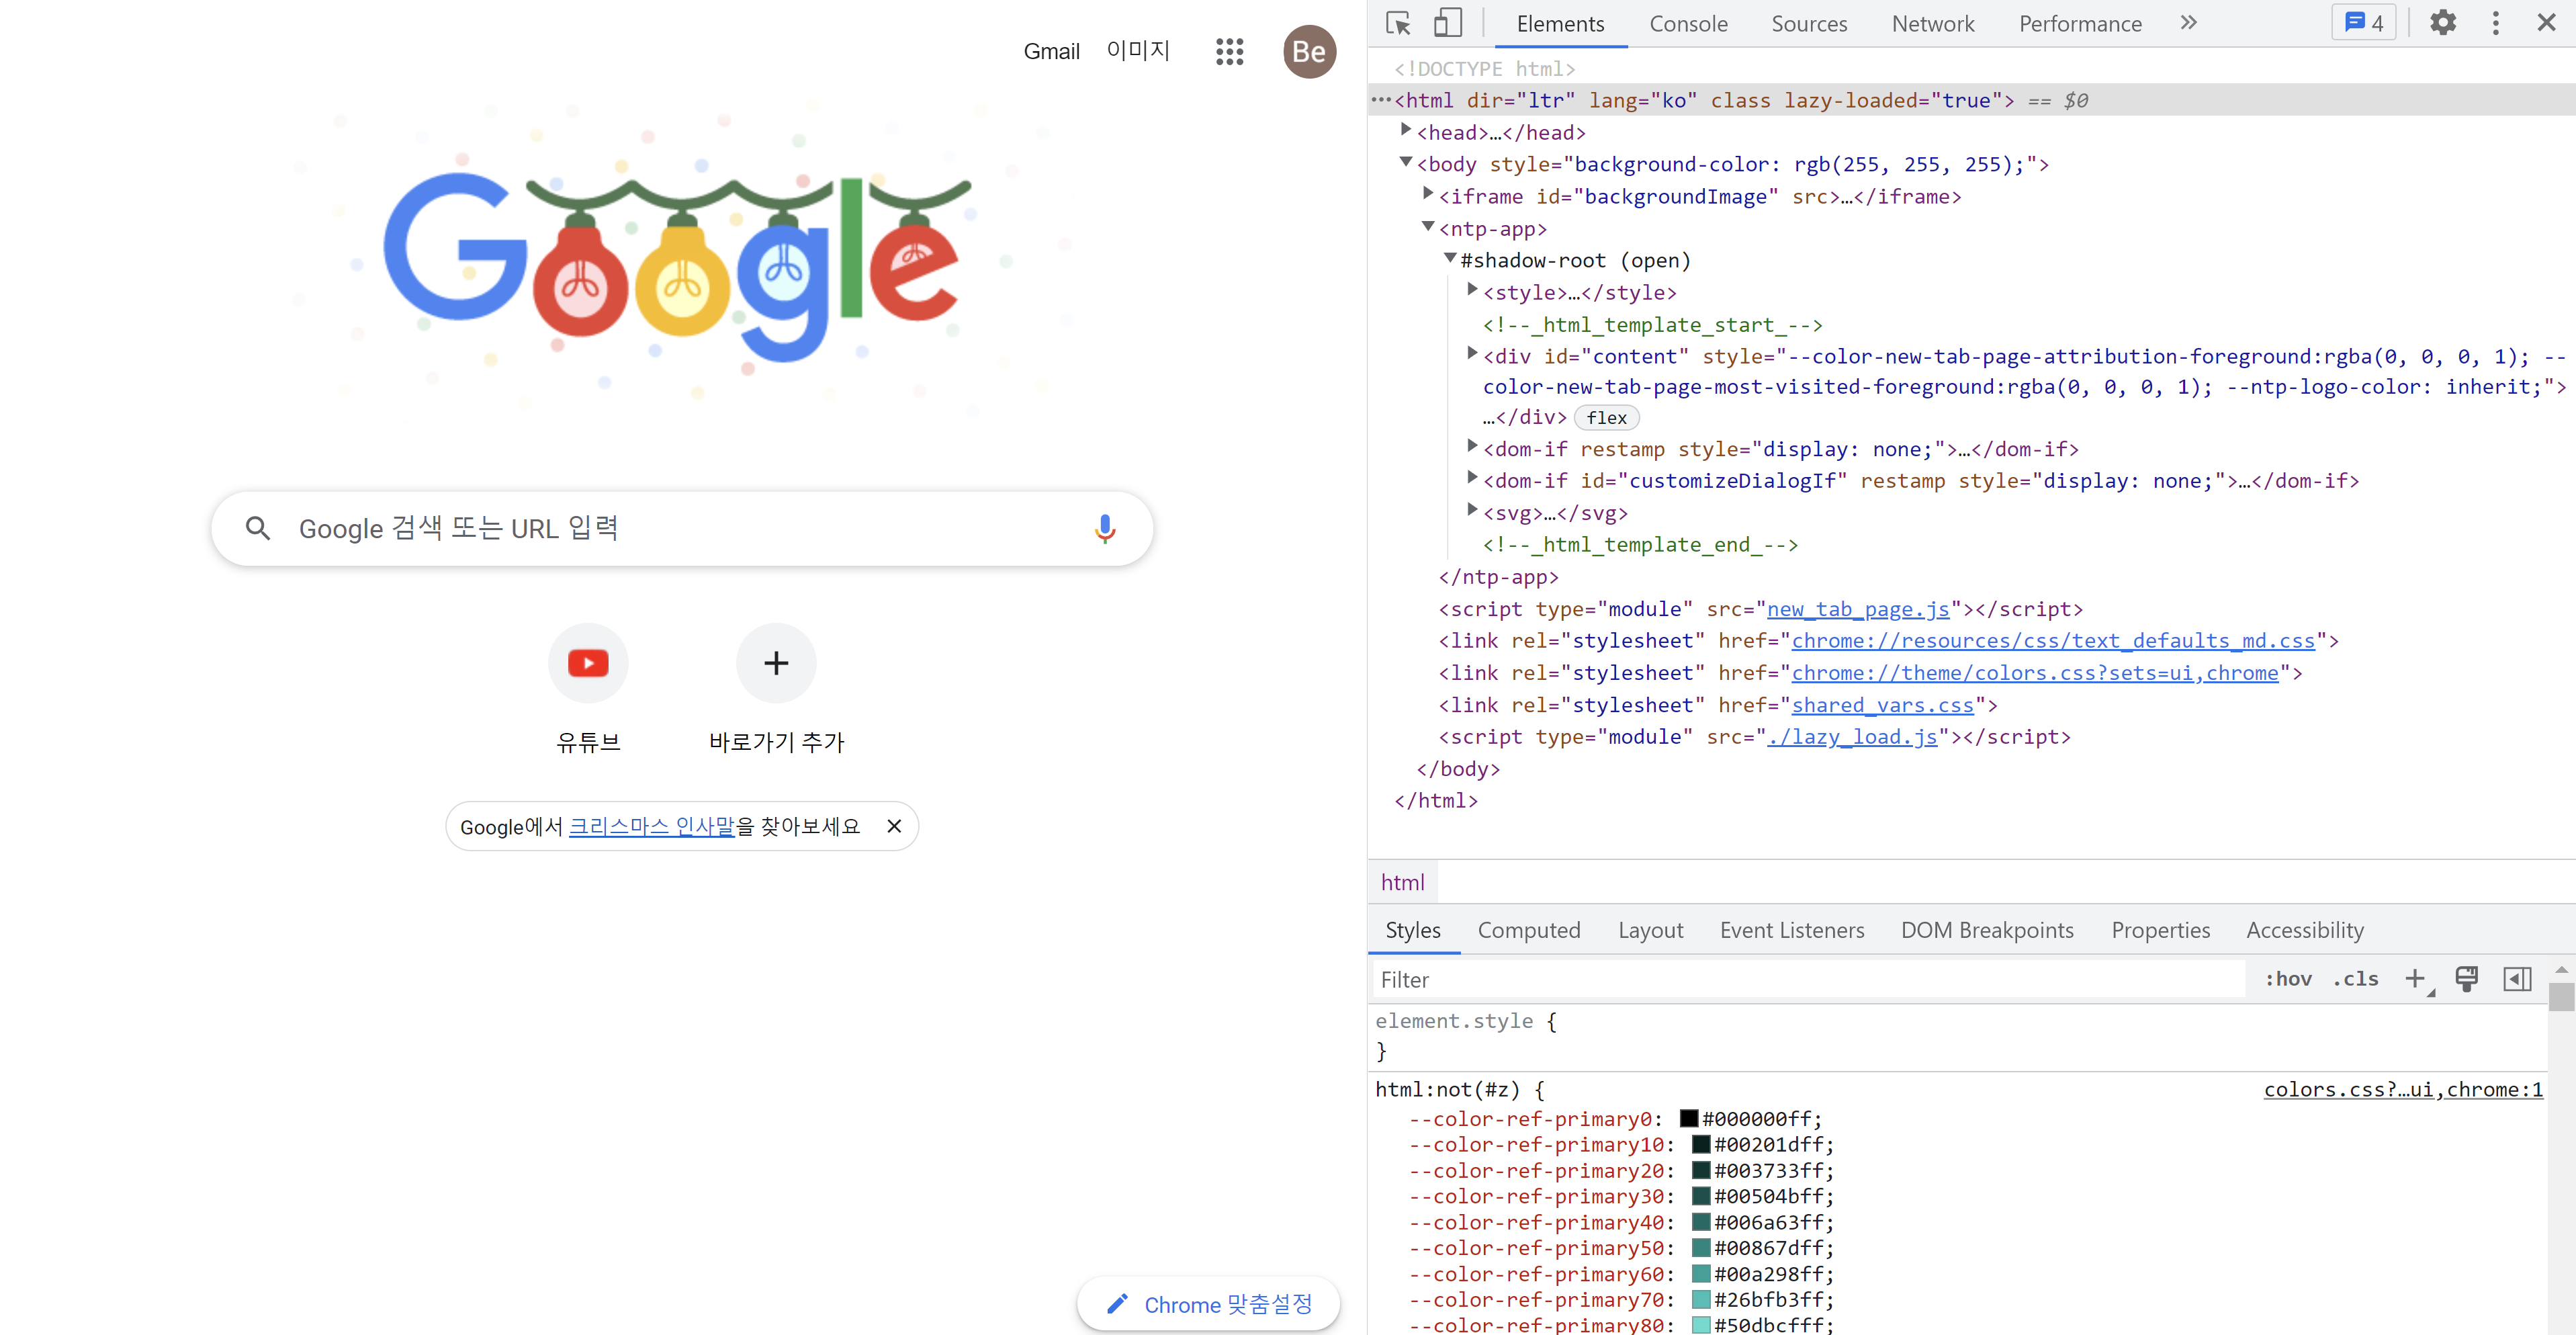The image size is (2576, 1335).
Task: Click the voice search microphone icon
Action: click(1104, 528)
